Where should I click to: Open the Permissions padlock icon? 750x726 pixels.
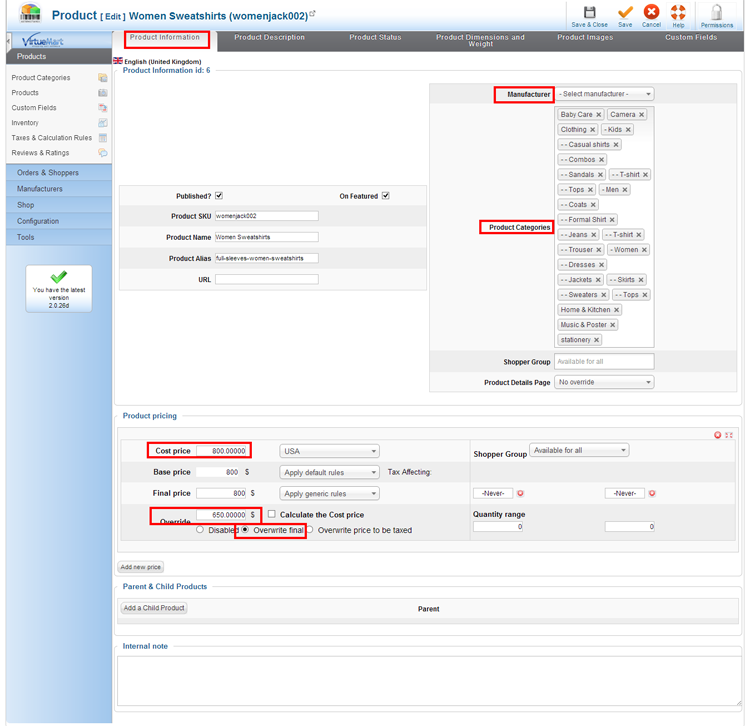[716, 13]
